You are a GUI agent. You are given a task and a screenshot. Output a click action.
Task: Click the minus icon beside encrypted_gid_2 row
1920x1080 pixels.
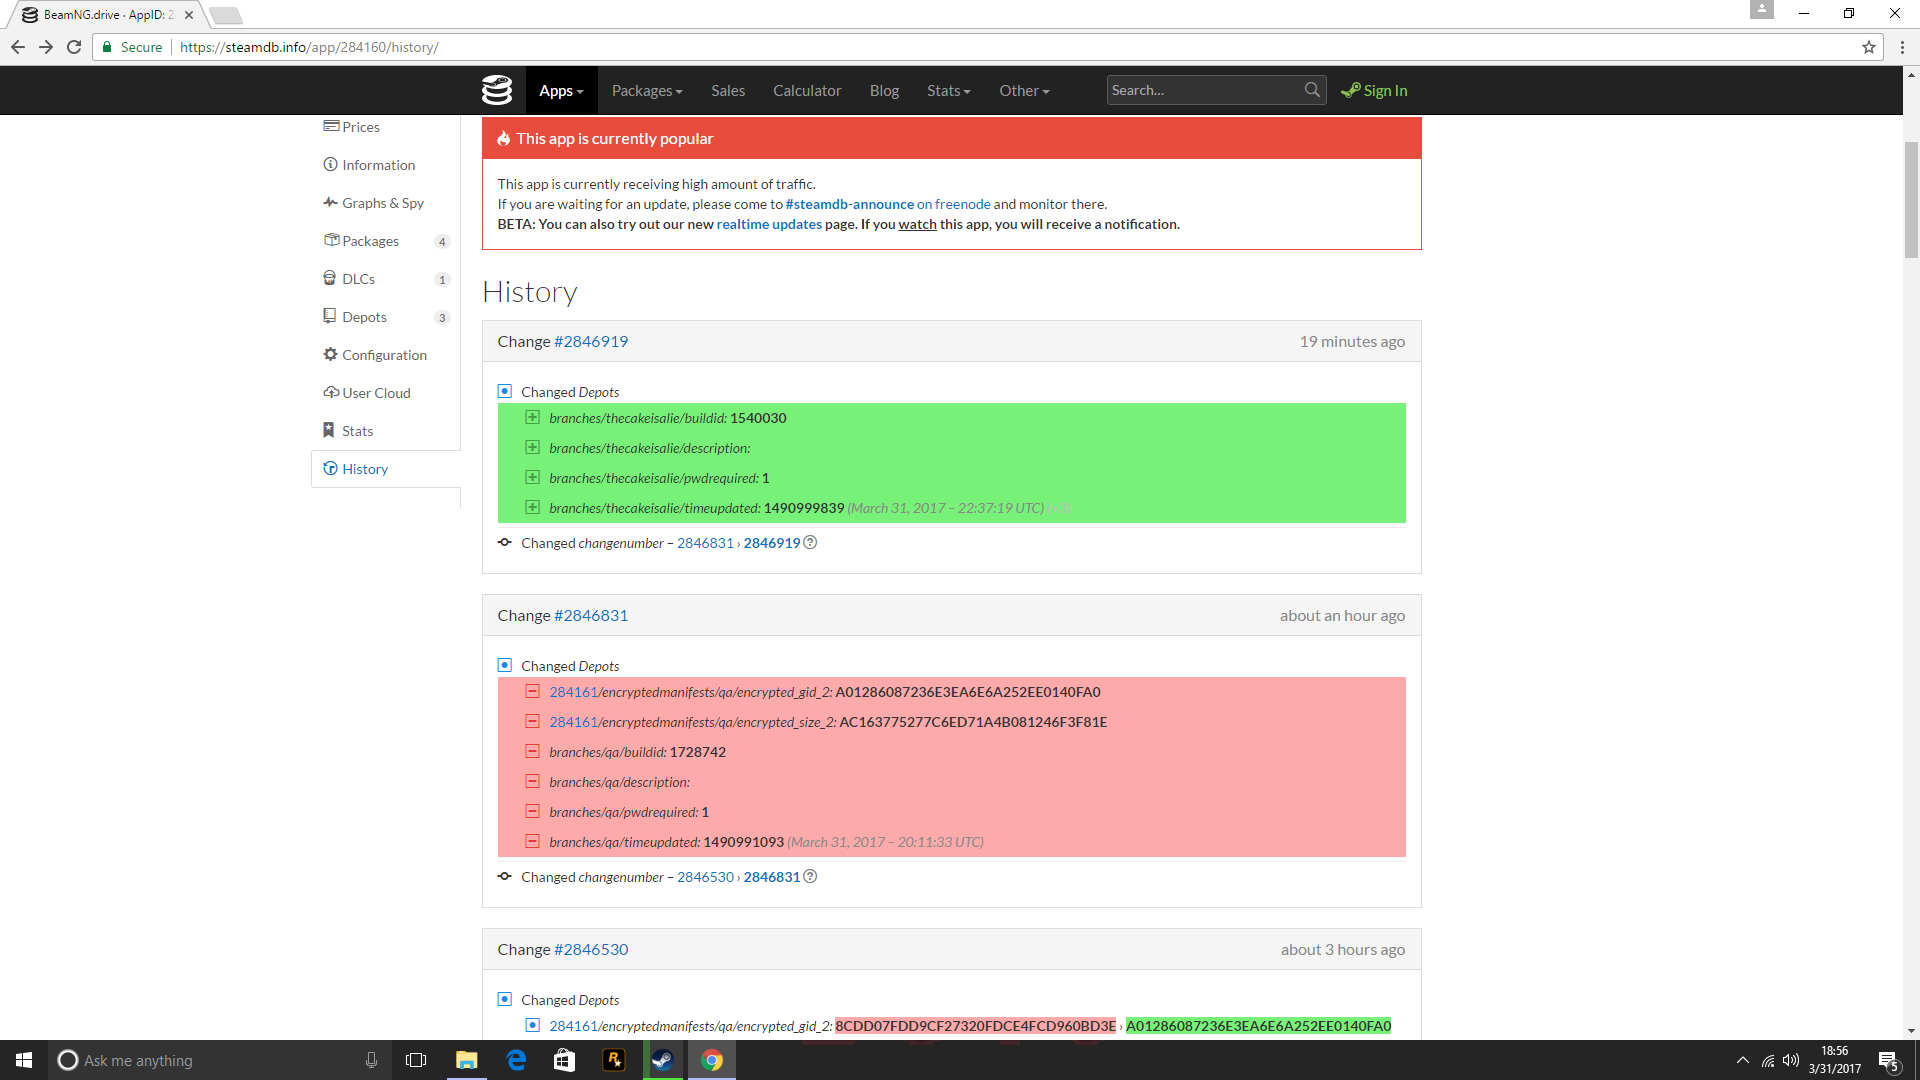[x=532, y=692]
